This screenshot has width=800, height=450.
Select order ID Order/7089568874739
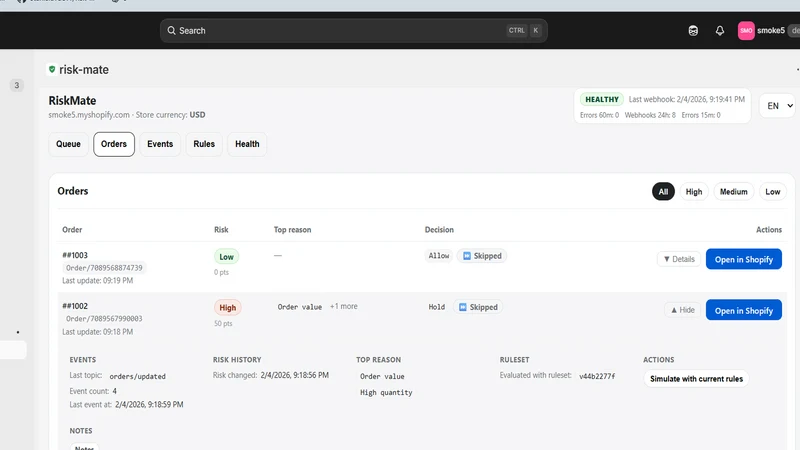click(x=104, y=268)
